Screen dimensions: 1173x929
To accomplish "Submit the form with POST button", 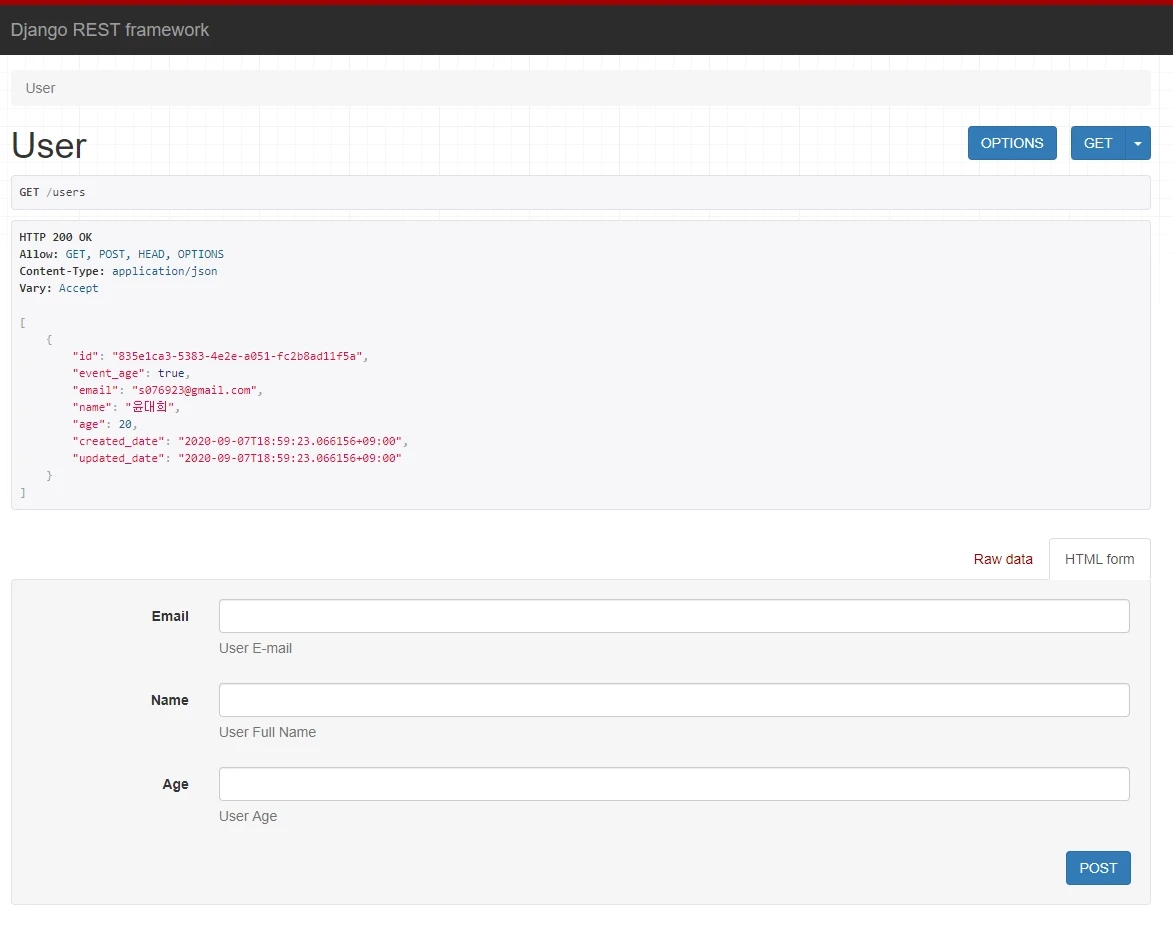I will click(x=1097, y=868).
